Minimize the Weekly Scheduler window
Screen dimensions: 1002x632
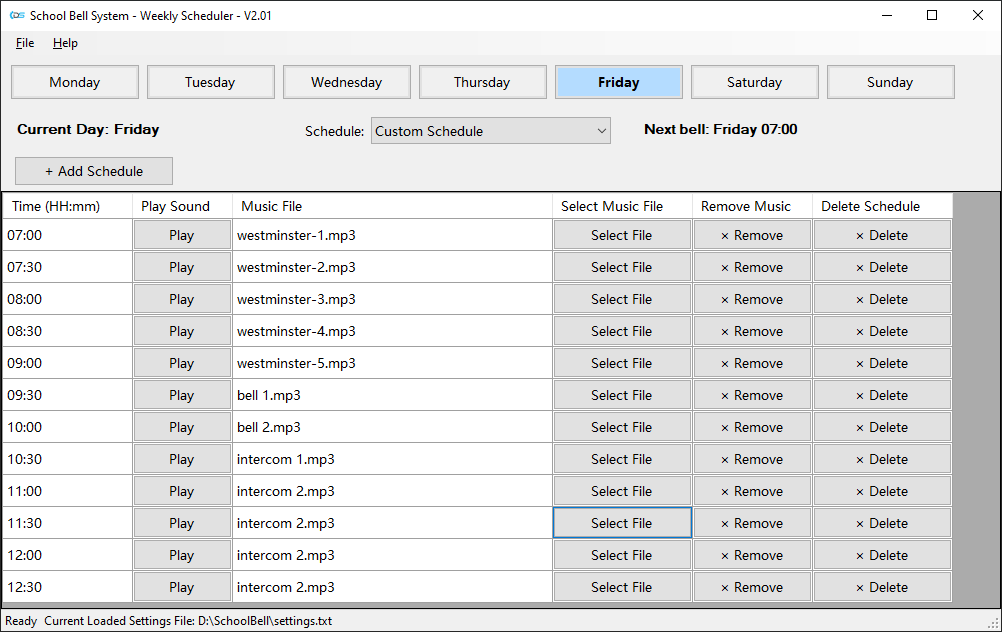coord(886,15)
